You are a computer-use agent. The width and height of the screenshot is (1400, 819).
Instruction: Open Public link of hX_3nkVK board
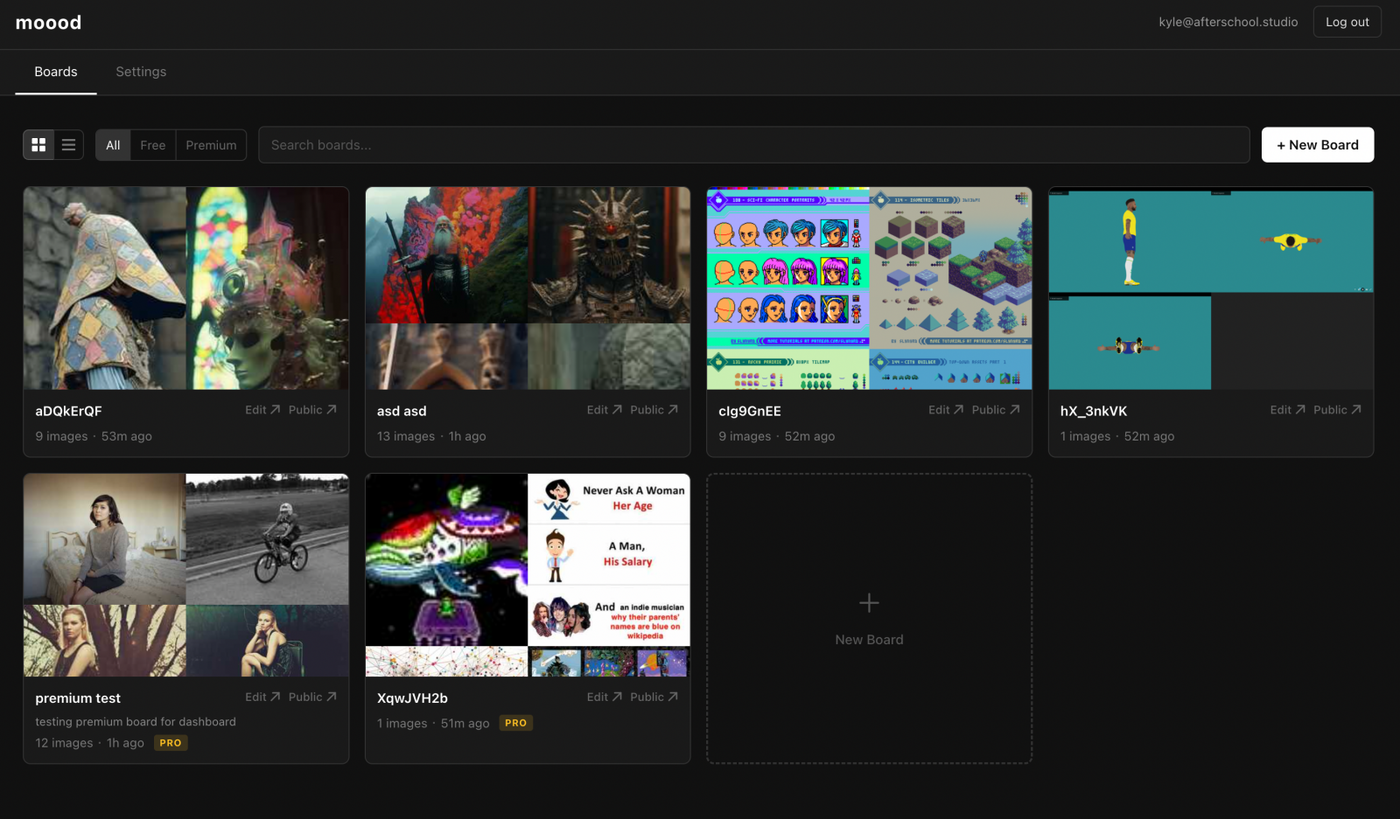[x=1336, y=410]
